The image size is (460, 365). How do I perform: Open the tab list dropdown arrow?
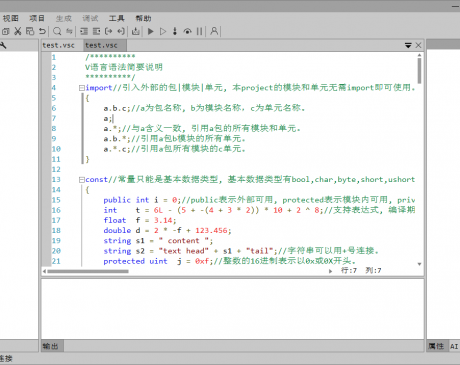408,45
